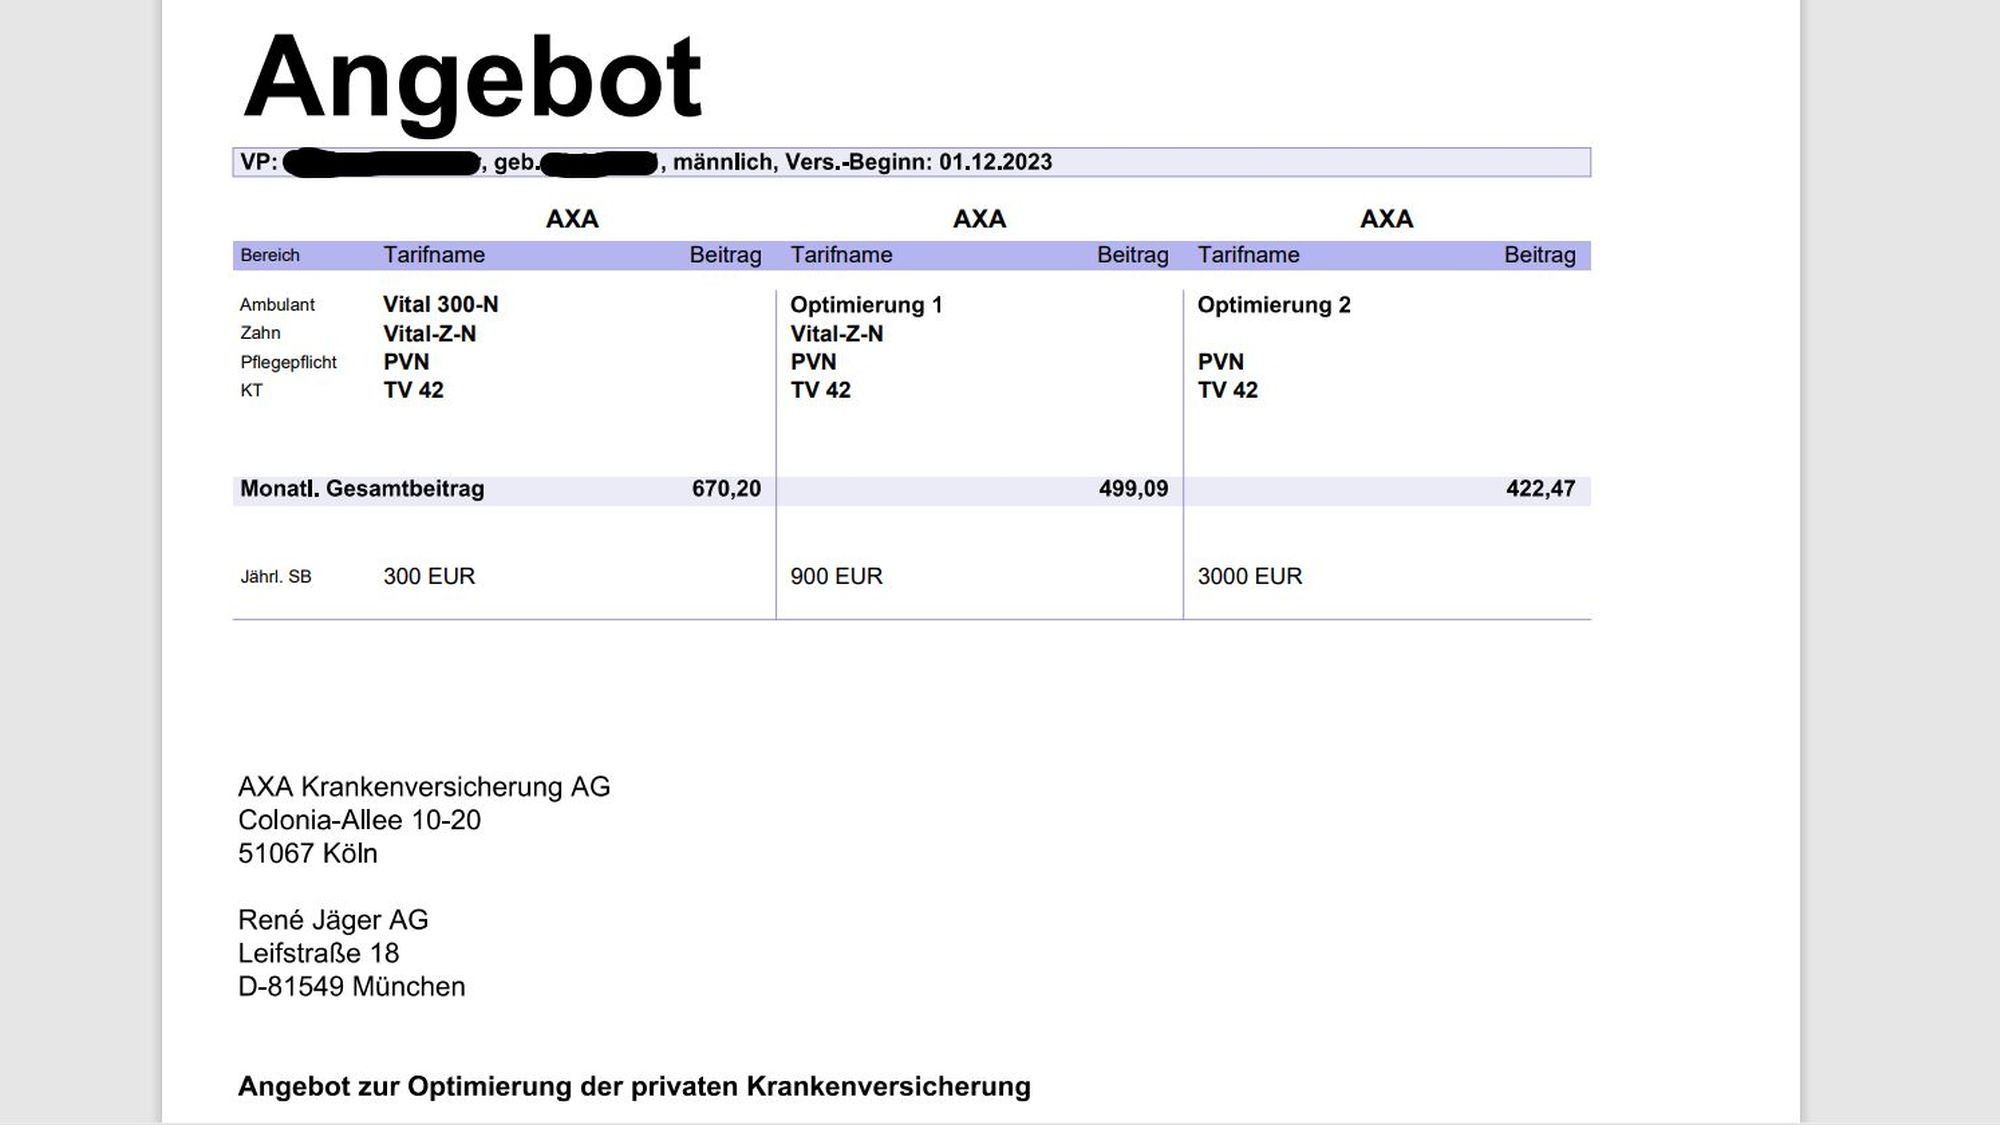Select the 'Vers.-Beginn: 01.12.2023' text
This screenshot has height=1125, width=2000.
click(918, 162)
